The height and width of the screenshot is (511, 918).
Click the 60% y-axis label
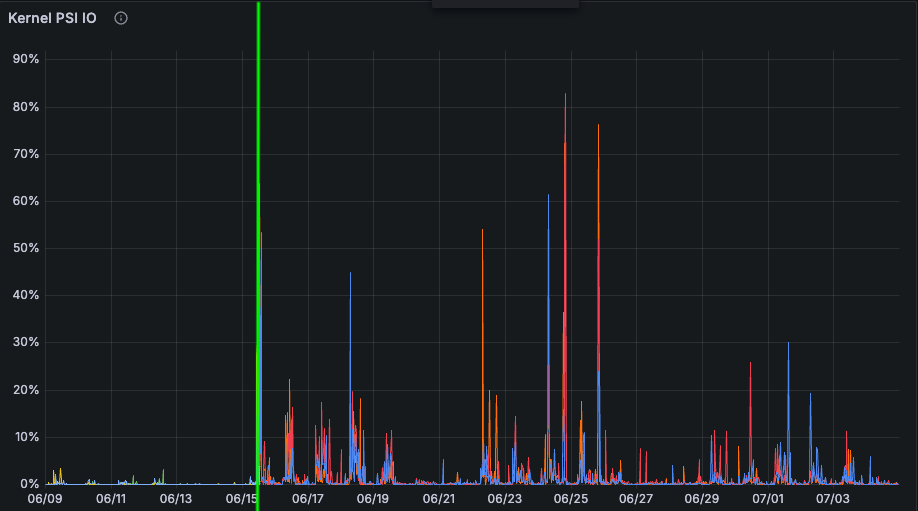click(x=26, y=201)
